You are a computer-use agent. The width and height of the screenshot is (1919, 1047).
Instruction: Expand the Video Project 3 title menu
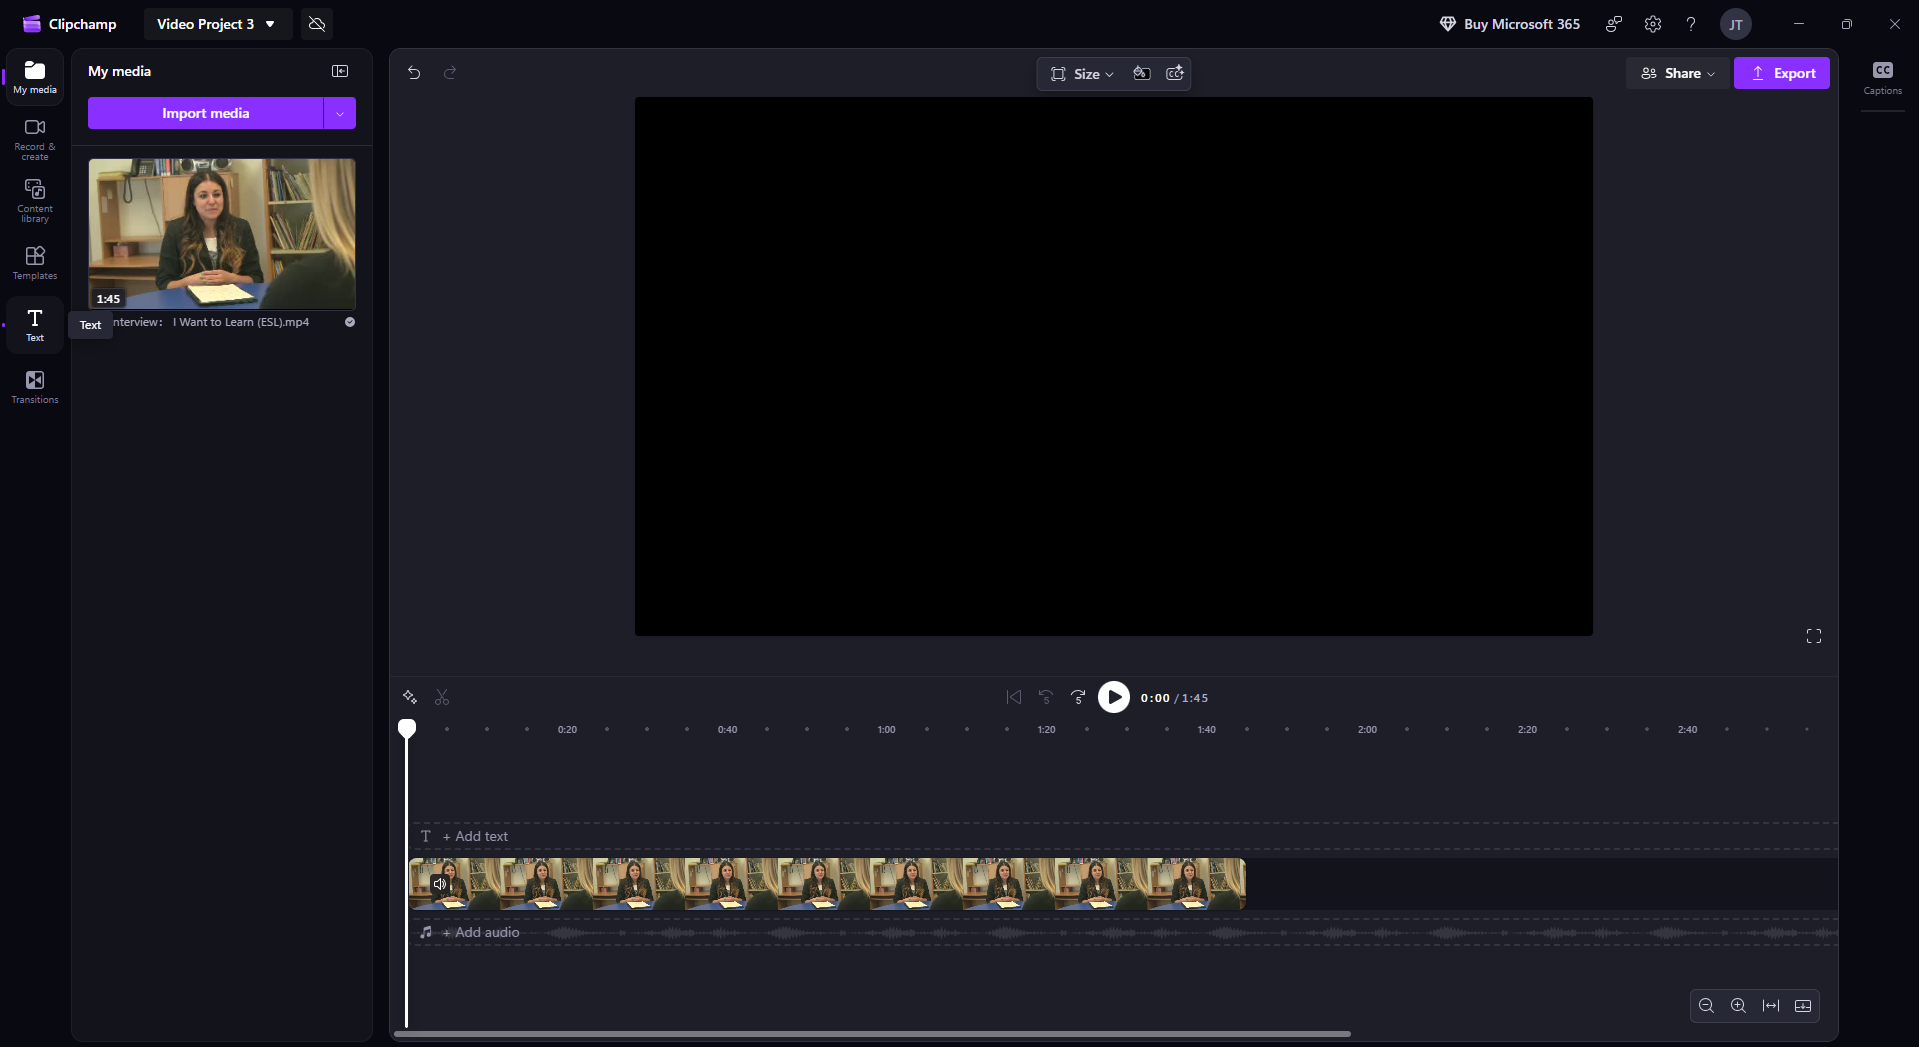(270, 24)
